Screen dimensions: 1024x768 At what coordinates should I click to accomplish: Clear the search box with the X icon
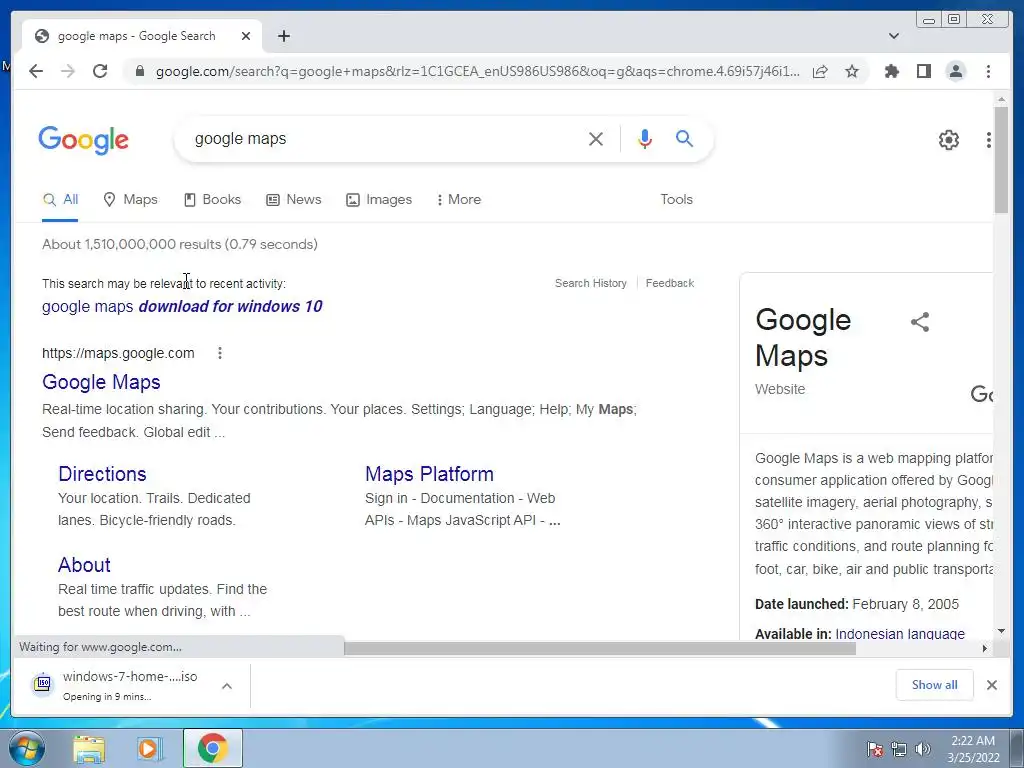tap(596, 138)
